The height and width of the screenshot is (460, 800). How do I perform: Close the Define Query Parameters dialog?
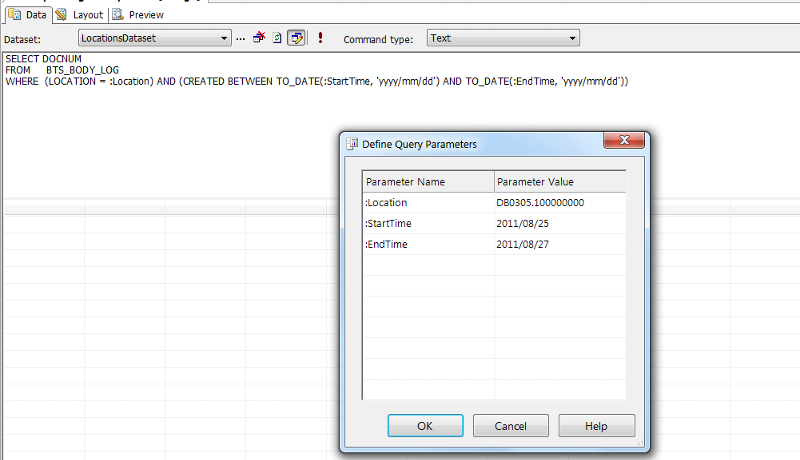pyautogui.click(x=624, y=140)
